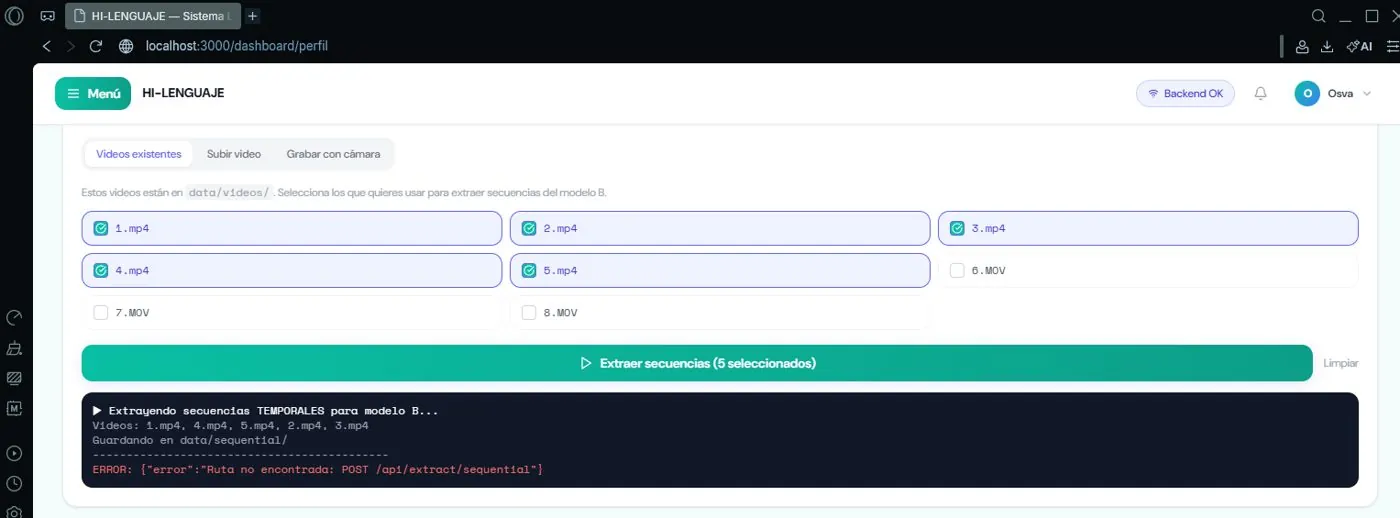This screenshot has height=518, width=1400.
Task: Switch to Grabar con cámara tab
Action: tap(333, 154)
